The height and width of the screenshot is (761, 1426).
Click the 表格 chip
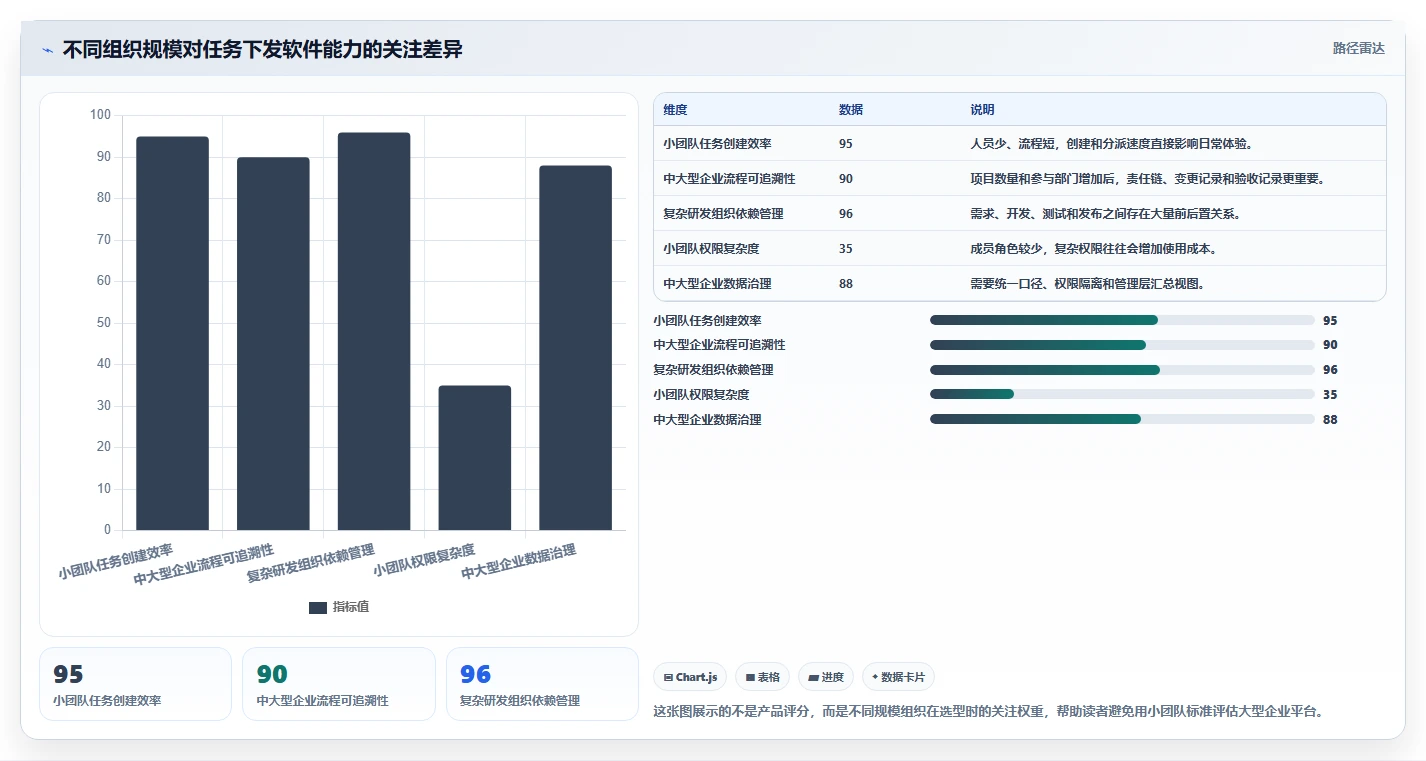762,677
